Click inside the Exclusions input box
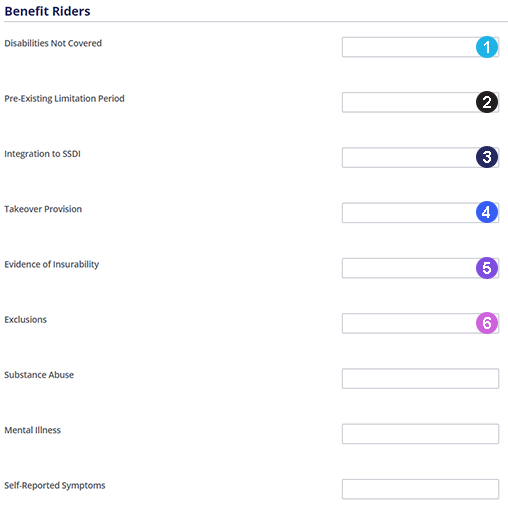508x514 pixels. (420, 323)
